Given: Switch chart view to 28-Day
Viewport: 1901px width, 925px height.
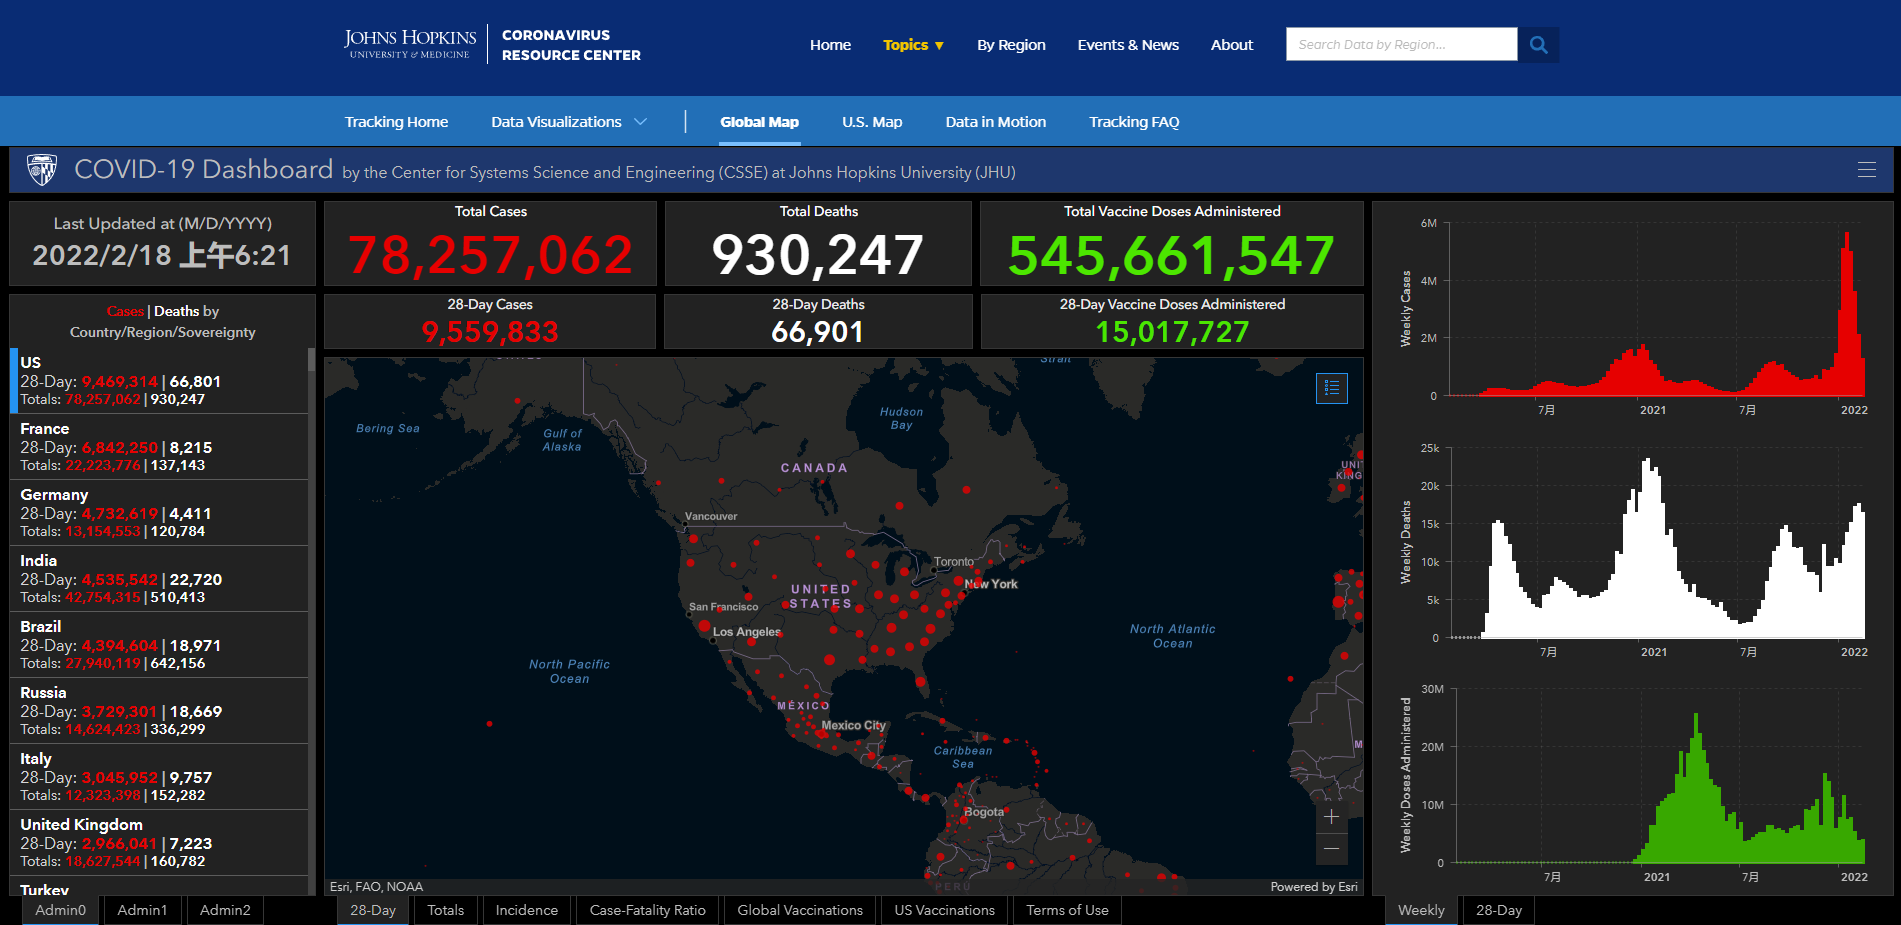Looking at the screenshot, I should pos(1498,910).
